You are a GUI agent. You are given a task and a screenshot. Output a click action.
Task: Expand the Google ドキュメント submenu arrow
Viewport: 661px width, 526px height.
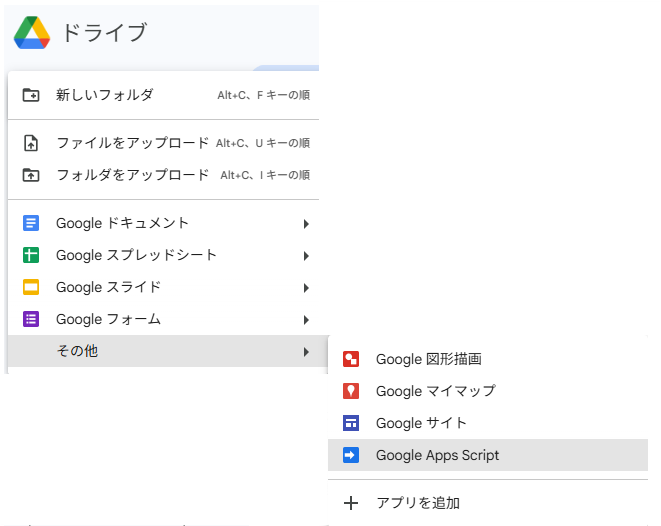click(306, 224)
